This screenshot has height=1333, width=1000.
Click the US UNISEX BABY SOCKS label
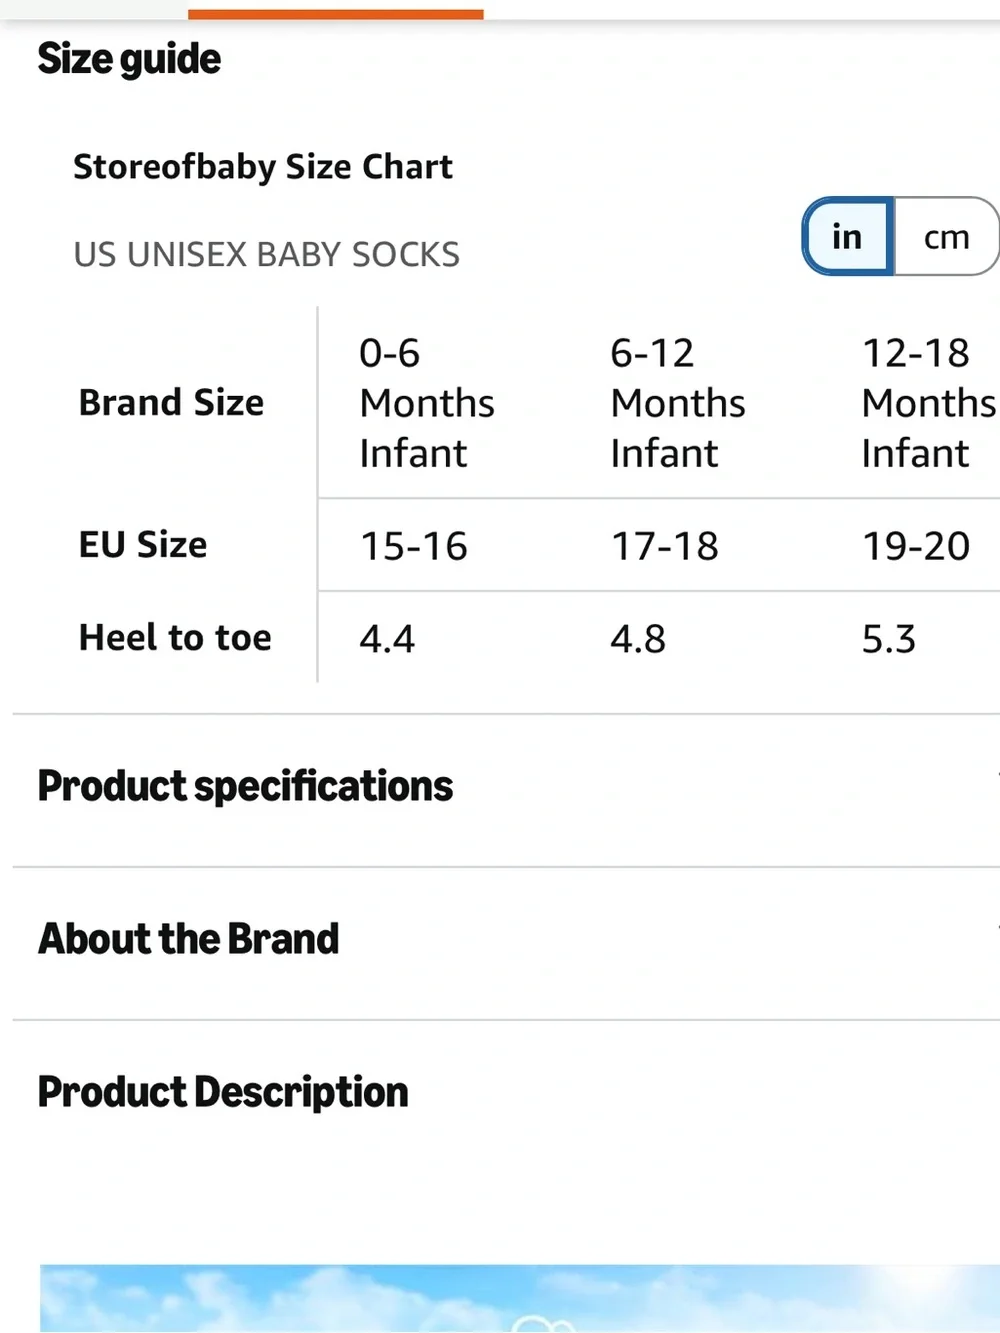[x=266, y=255]
